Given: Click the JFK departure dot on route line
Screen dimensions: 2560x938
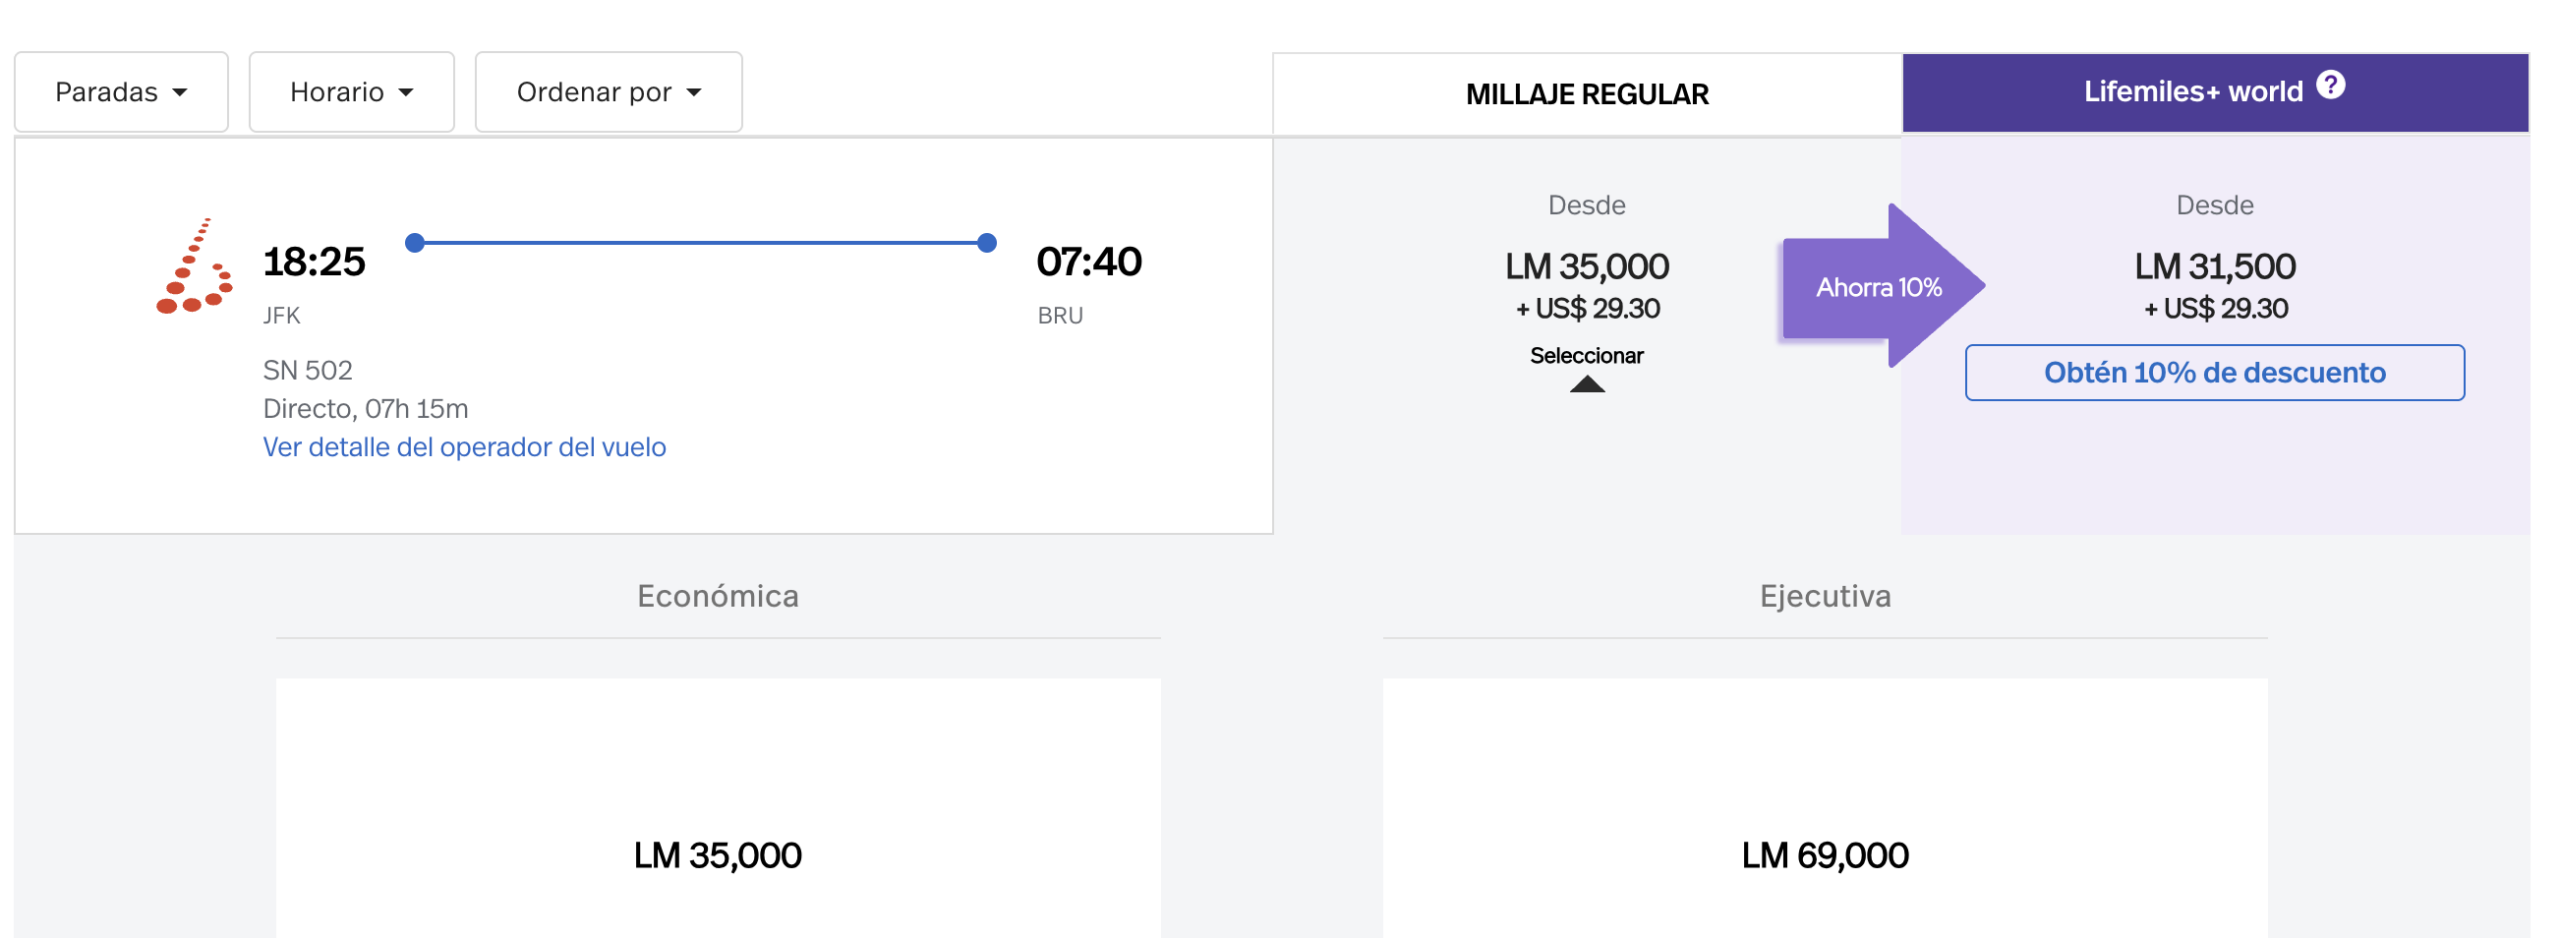Looking at the screenshot, I should (415, 242).
